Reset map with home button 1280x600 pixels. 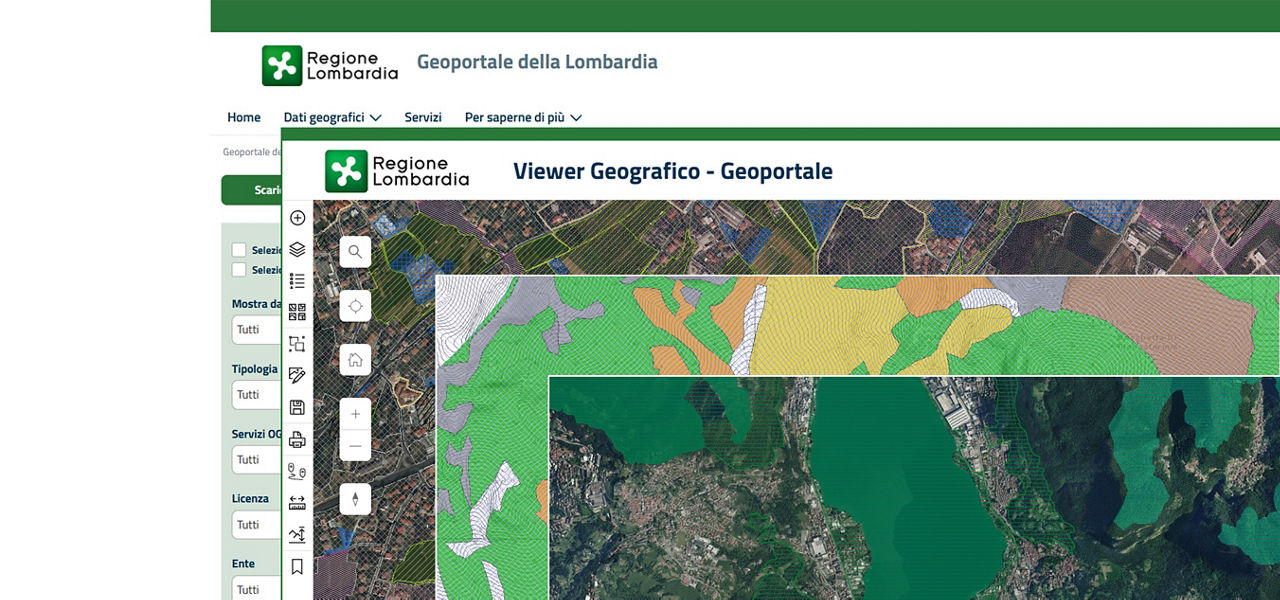click(x=355, y=359)
